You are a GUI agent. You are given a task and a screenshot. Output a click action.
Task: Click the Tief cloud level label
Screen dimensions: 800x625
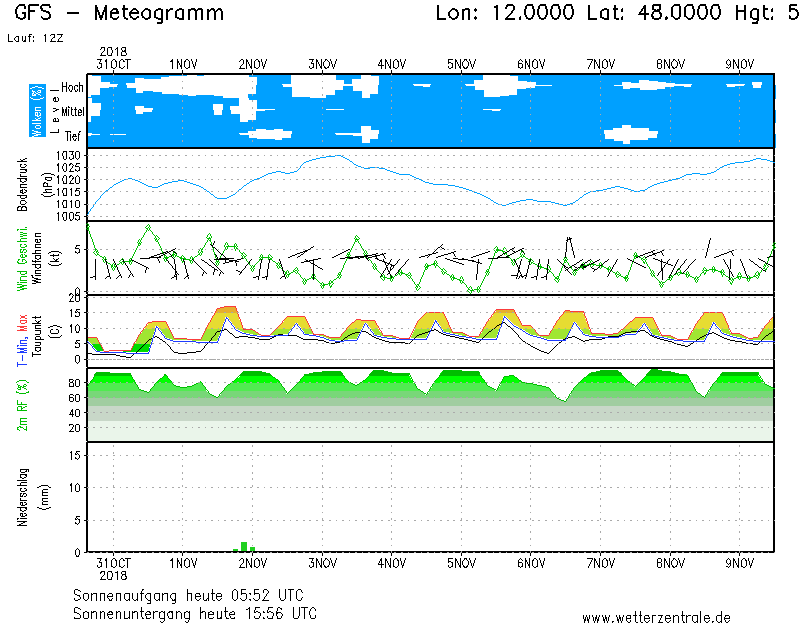click(x=74, y=135)
